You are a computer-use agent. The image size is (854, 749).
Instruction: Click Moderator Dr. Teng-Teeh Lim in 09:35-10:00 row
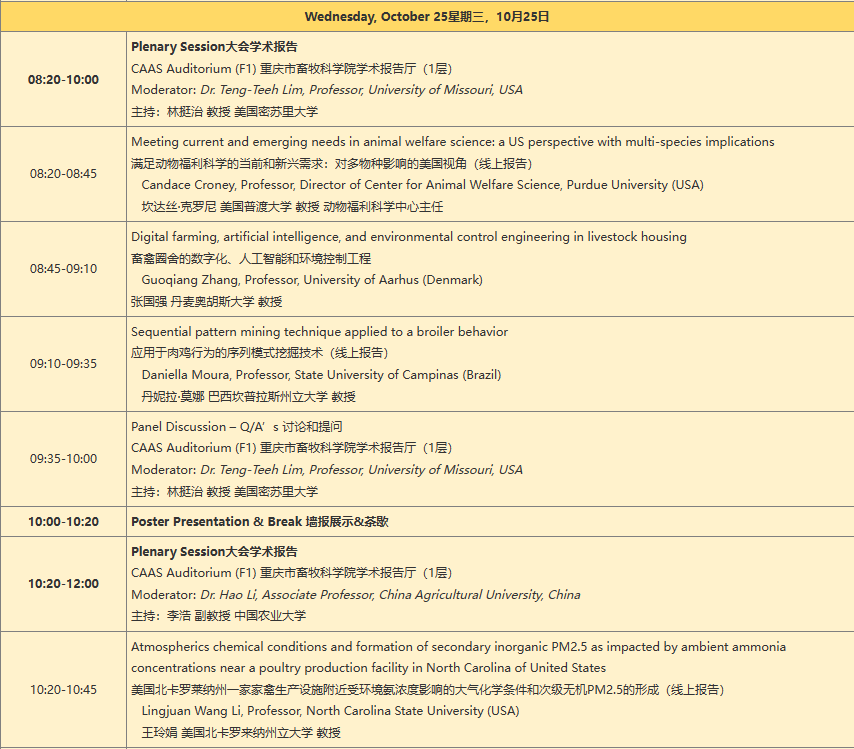327,470
